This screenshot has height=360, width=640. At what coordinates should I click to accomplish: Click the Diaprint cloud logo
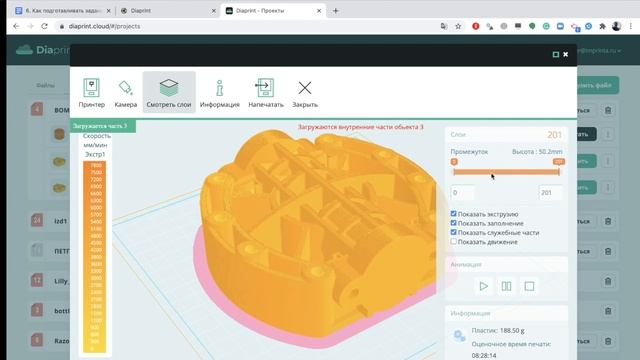coord(24,50)
